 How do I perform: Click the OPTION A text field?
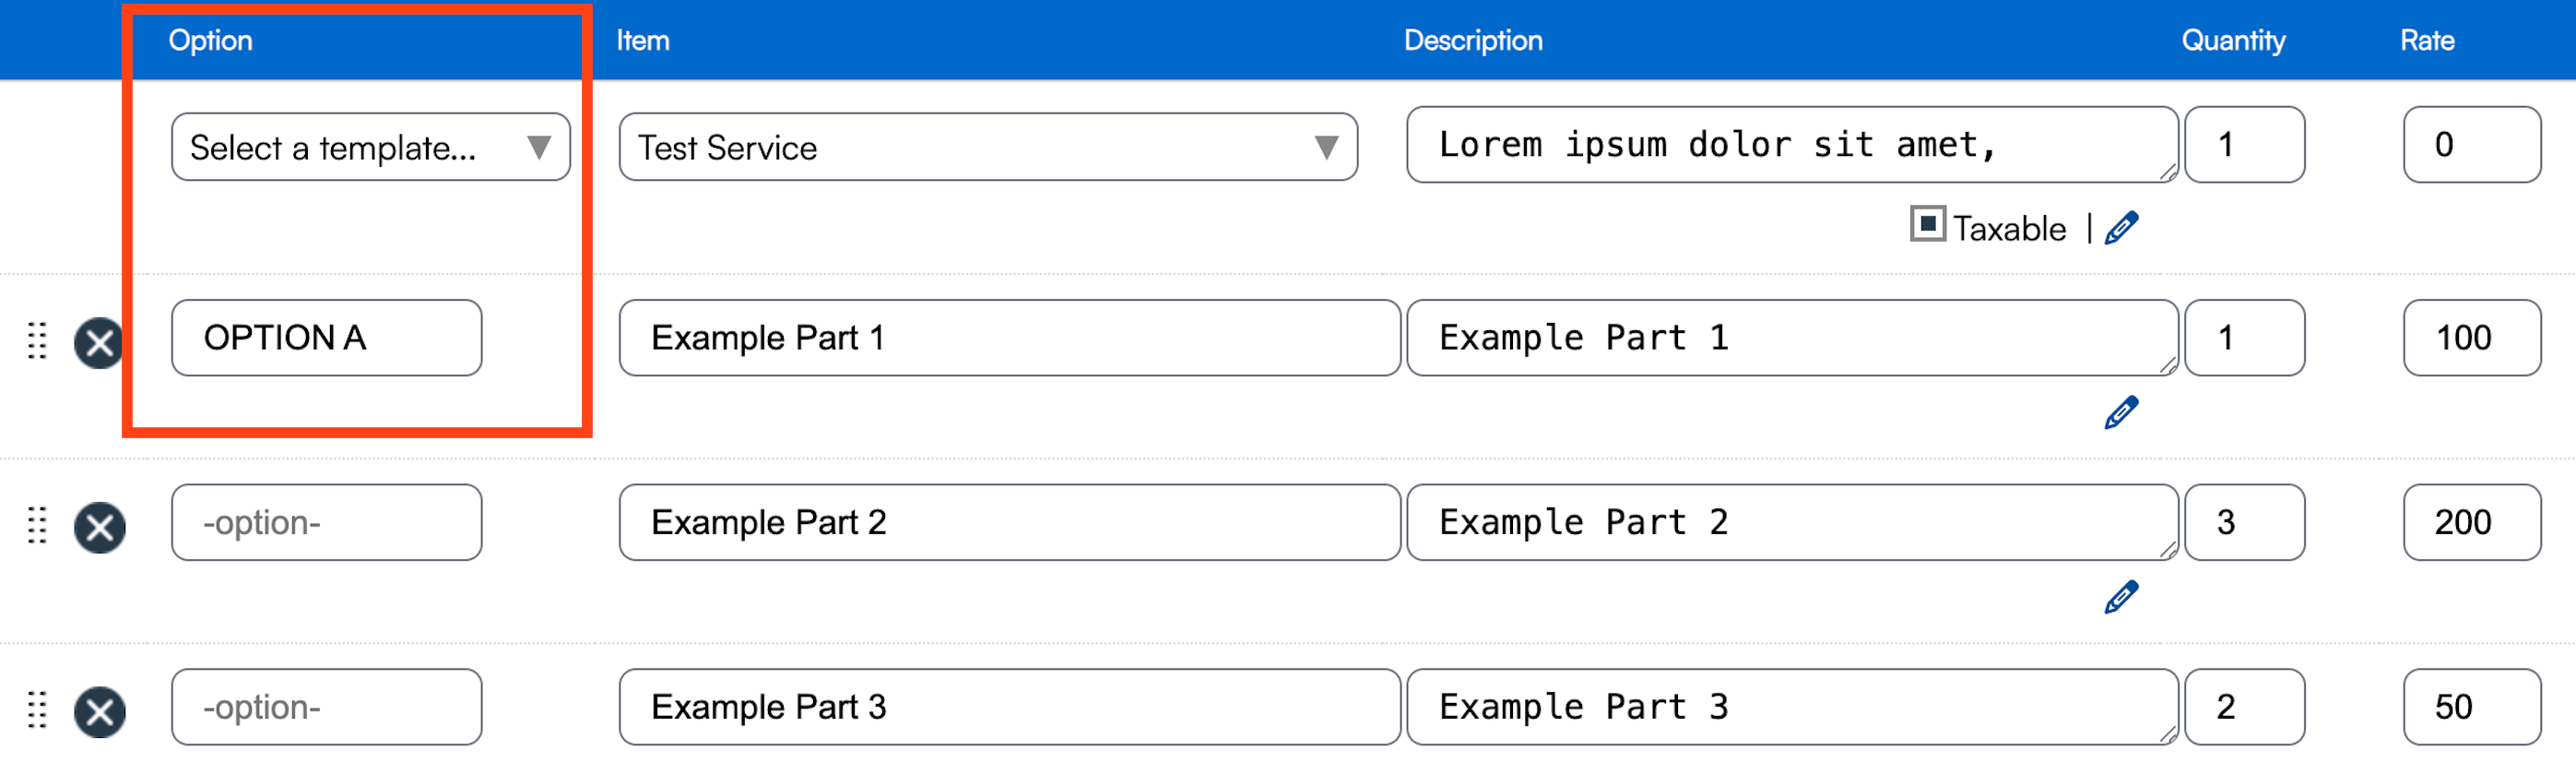(x=326, y=338)
